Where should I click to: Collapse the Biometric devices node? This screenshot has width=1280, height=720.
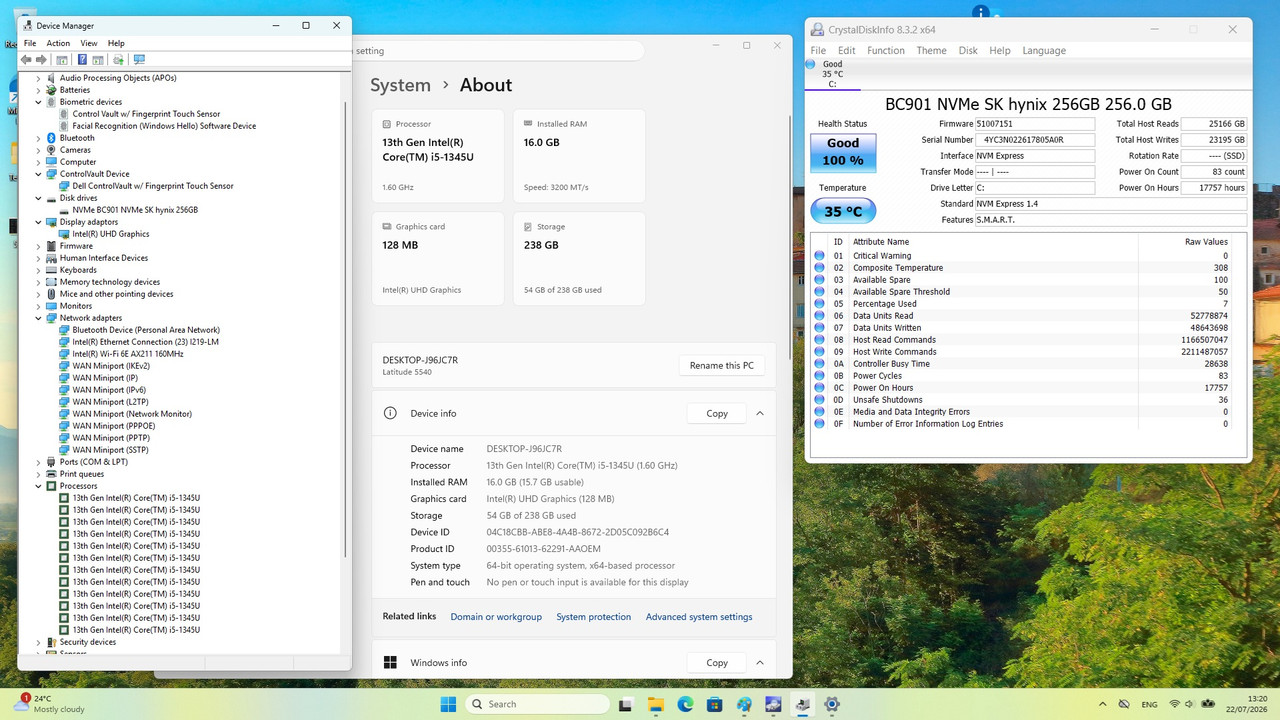pos(38,102)
